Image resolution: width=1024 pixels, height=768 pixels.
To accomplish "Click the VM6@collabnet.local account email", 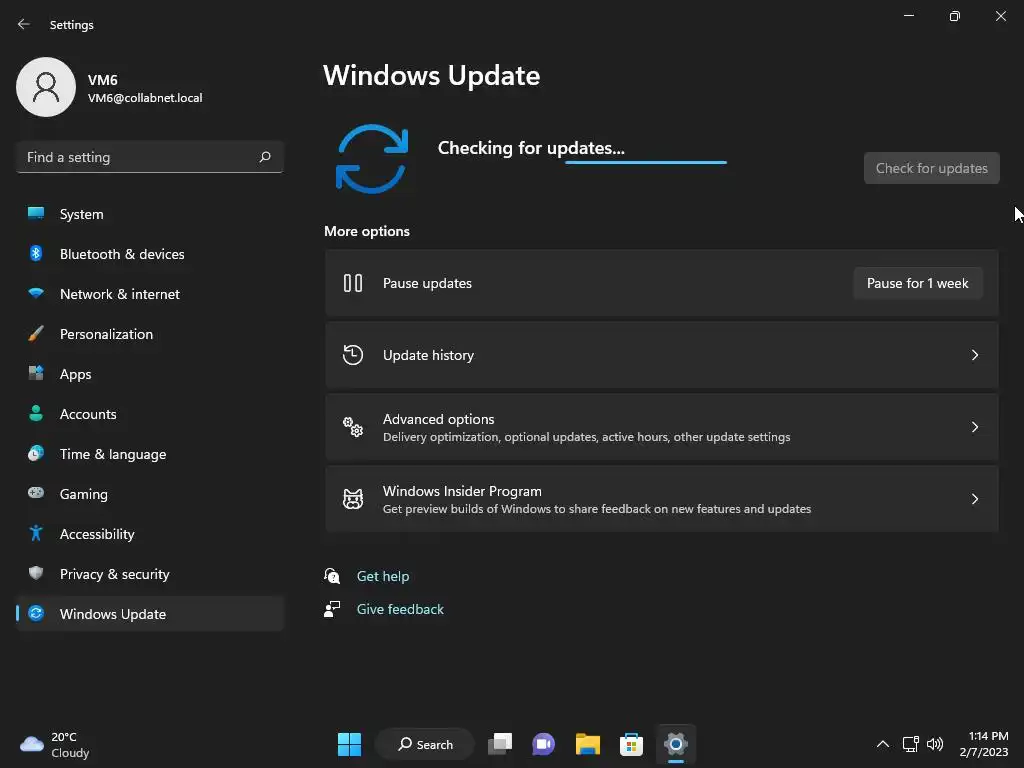I will [x=145, y=98].
